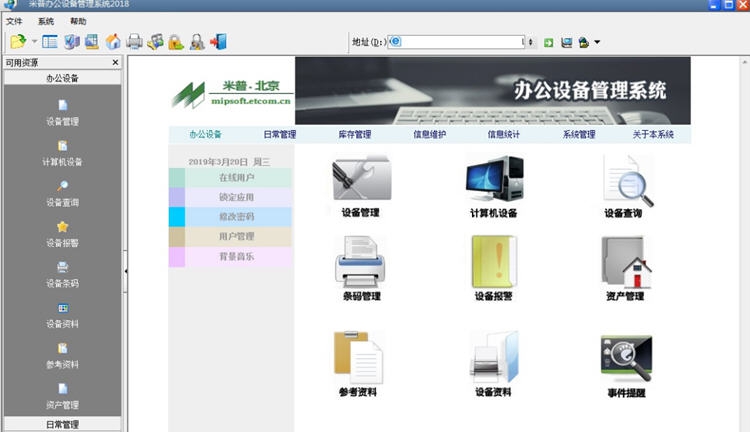Click the printer toolbar icon
Image resolution: width=750 pixels, height=432 pixels.
pos(134,42)
